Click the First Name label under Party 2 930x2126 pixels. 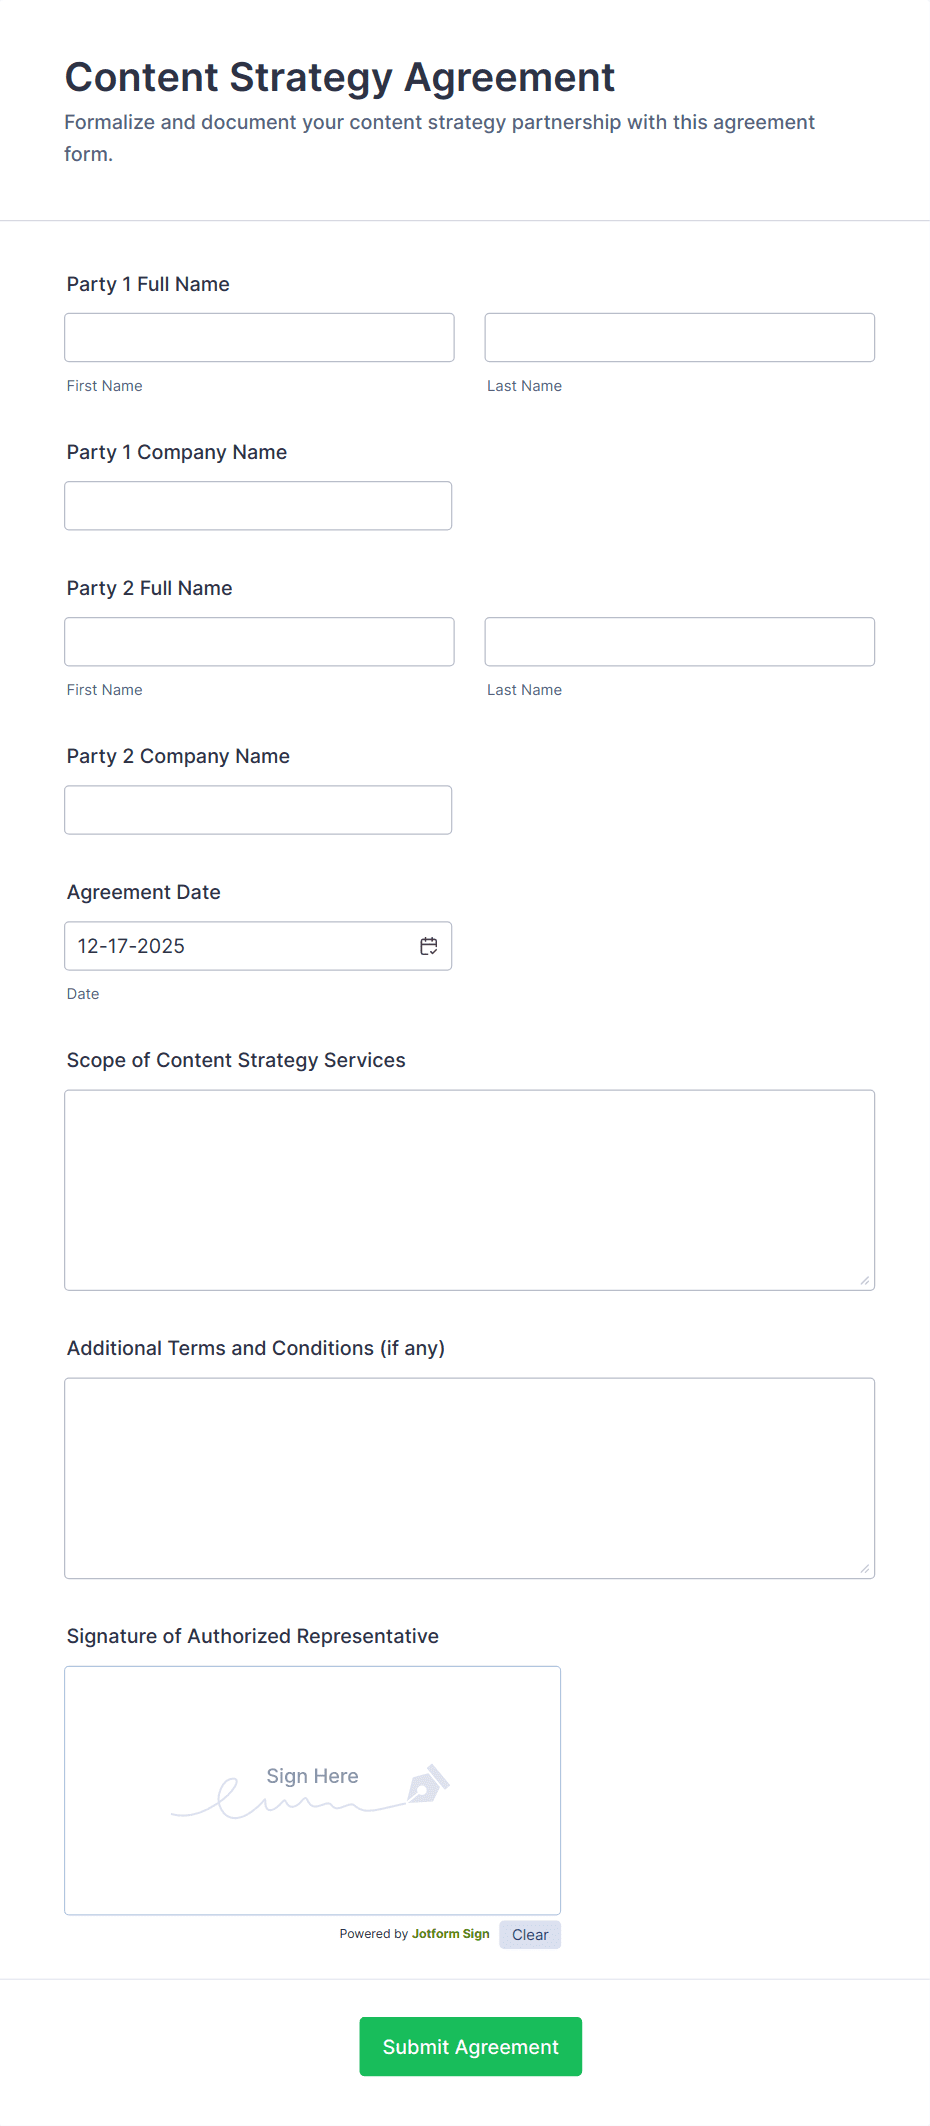click(x=104, y=689)
